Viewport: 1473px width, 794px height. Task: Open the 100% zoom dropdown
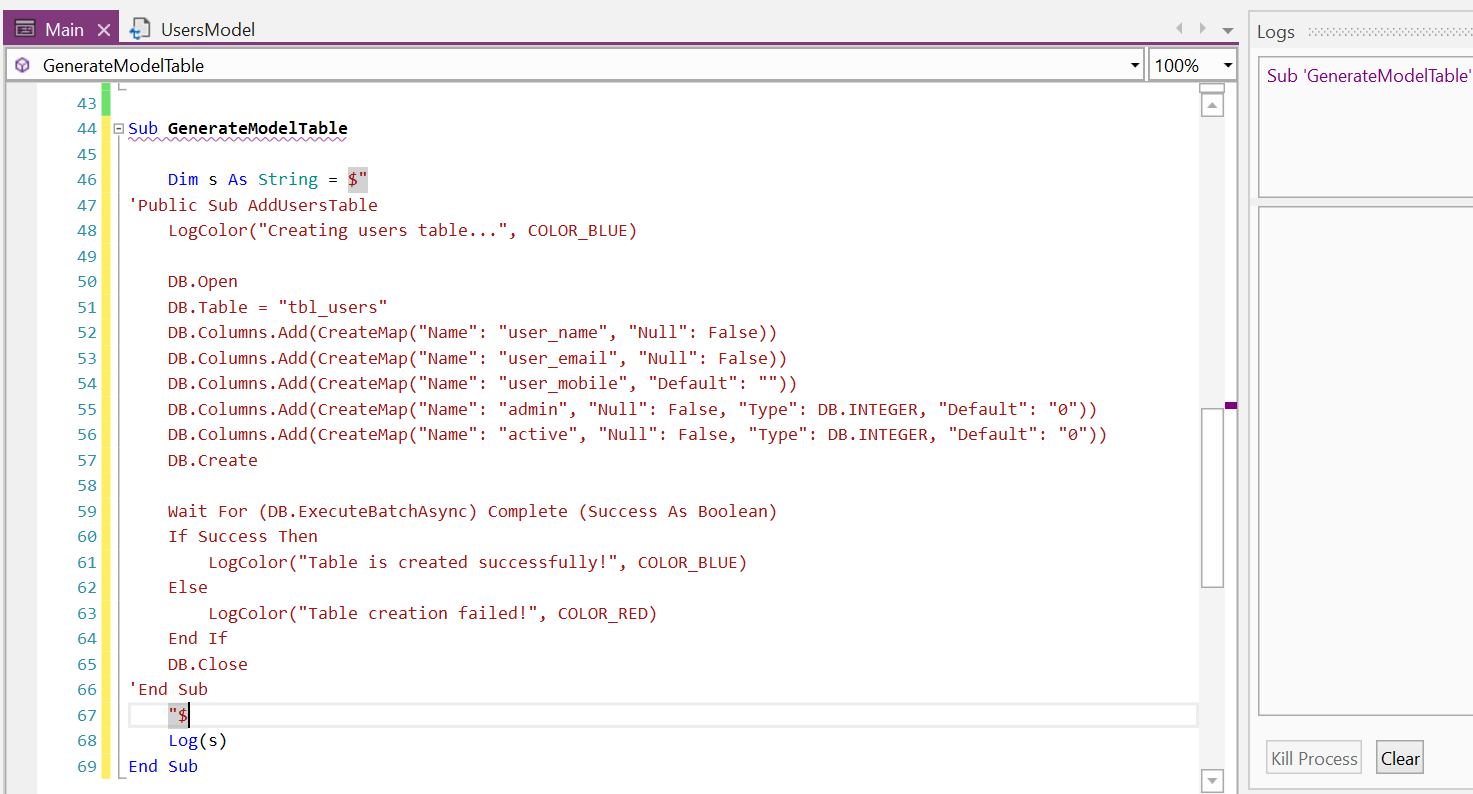[1228, 66]
